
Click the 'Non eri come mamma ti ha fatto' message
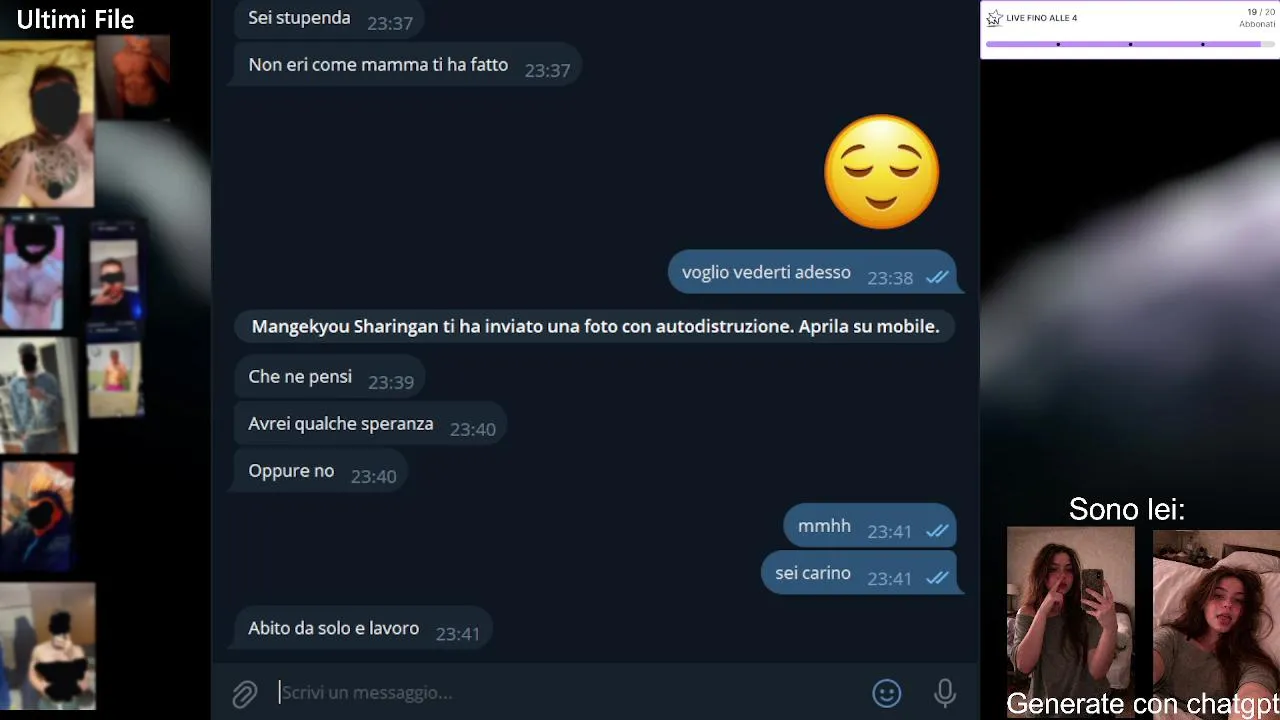pyautogui.click(x=406, y=65)
